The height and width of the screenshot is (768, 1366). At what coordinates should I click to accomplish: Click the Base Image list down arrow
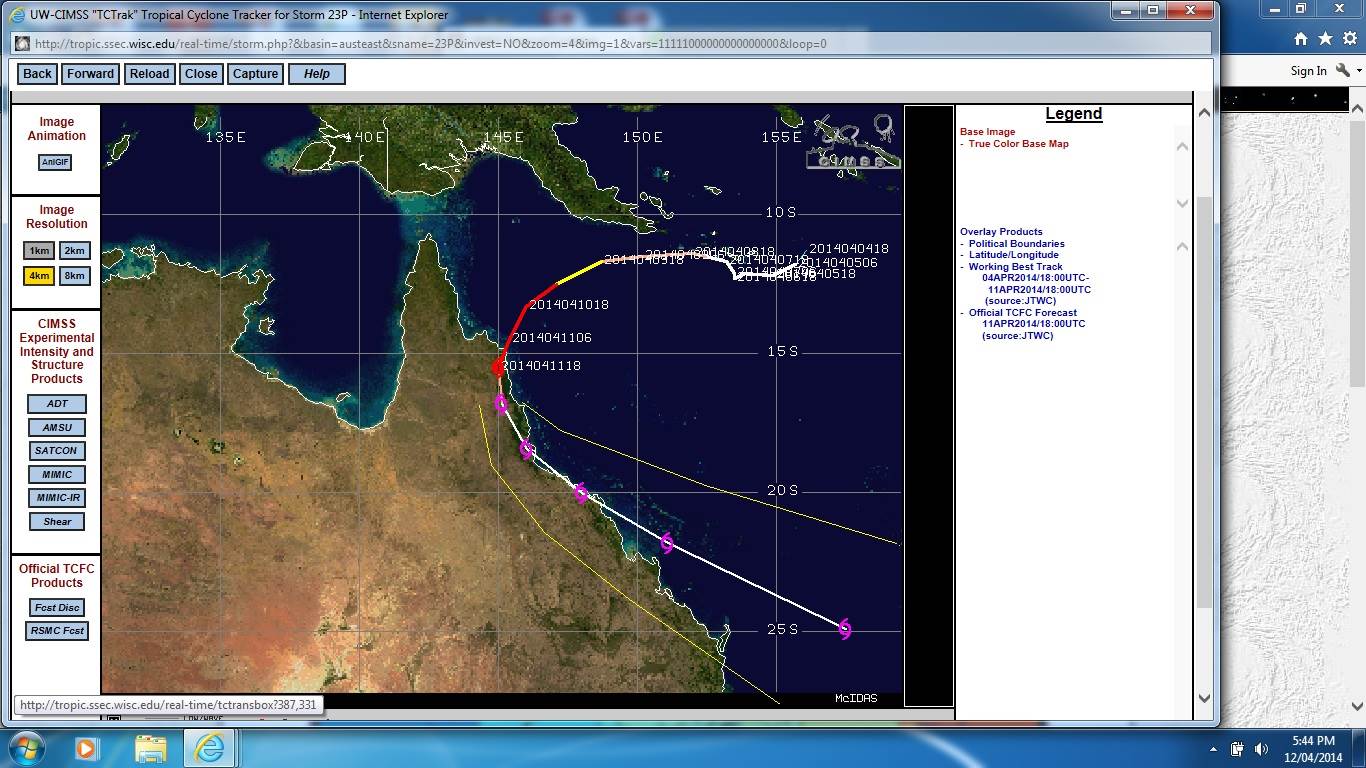coord(1182,203)
